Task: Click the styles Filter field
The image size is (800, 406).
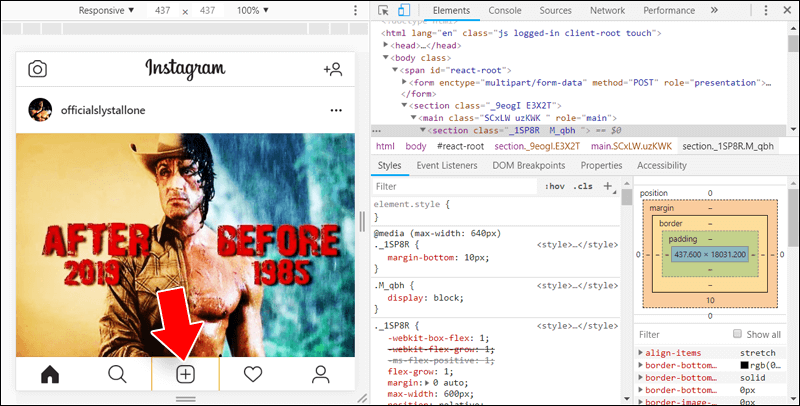Action: (x=454, y=186)
